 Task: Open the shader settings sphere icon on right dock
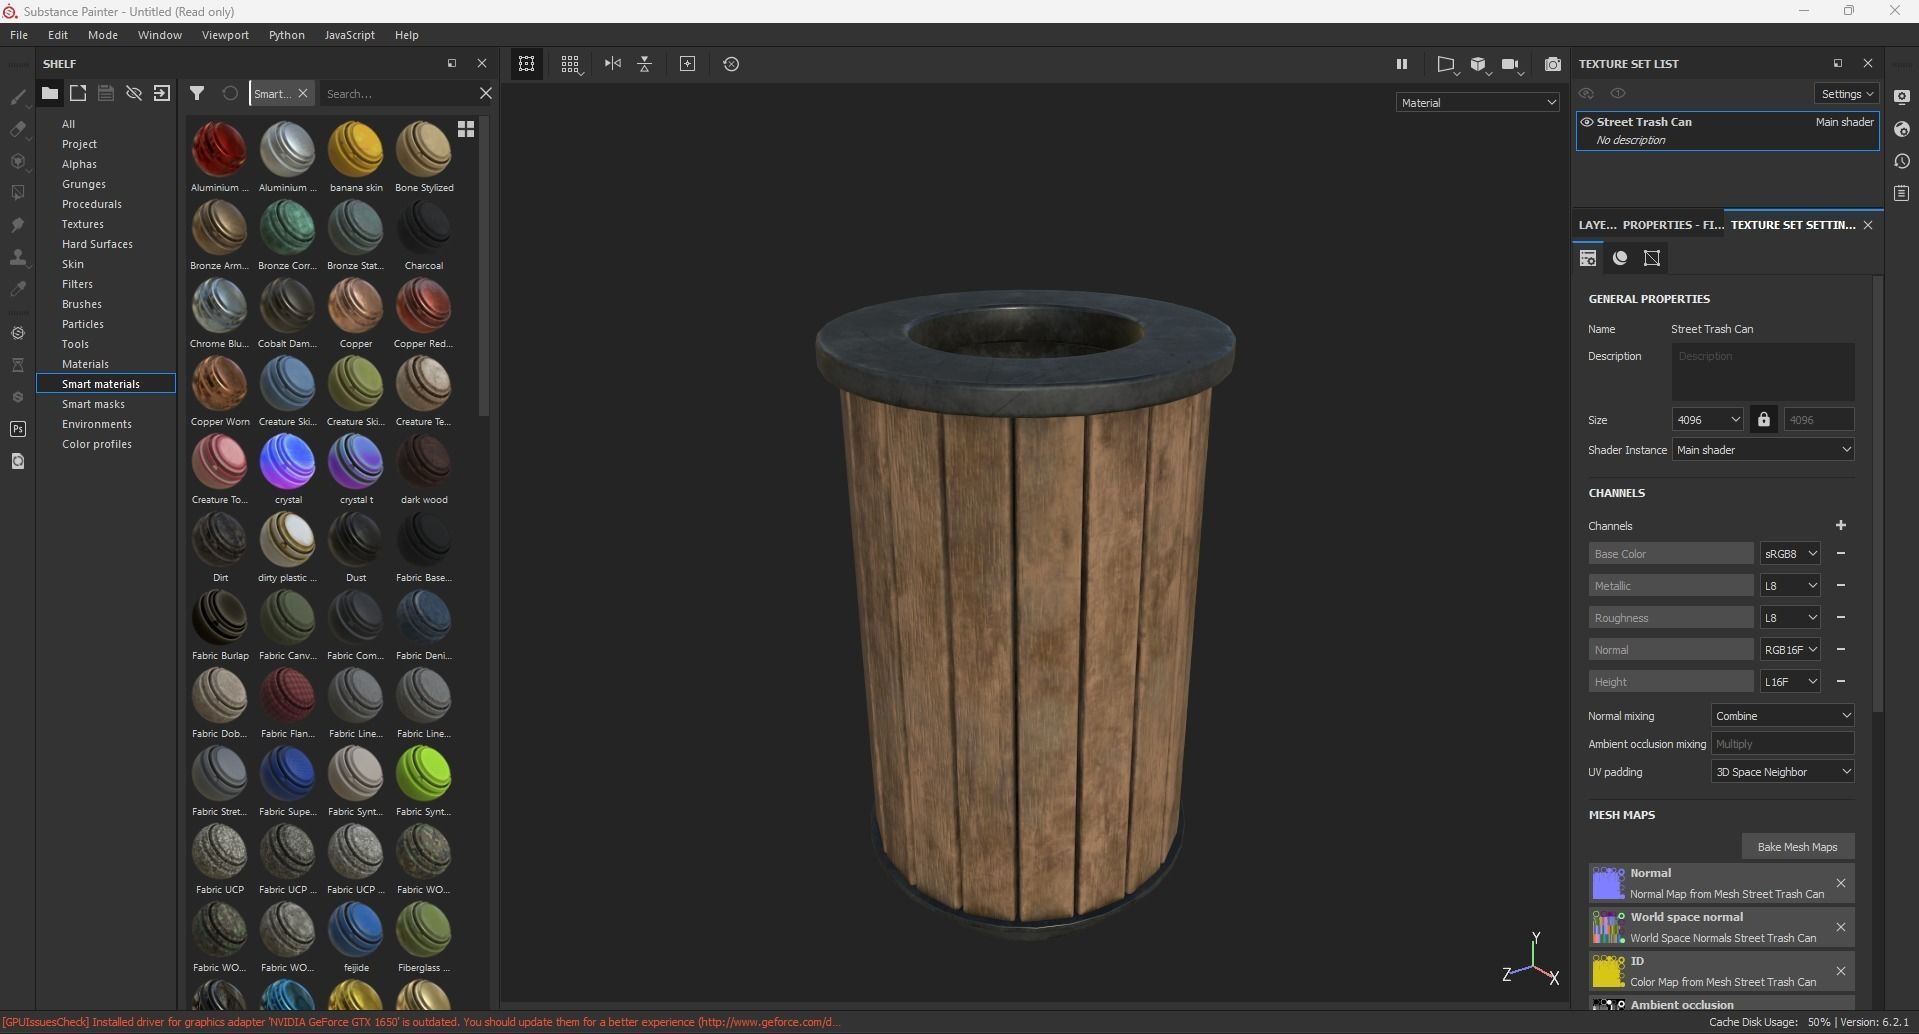(1902, 129)
